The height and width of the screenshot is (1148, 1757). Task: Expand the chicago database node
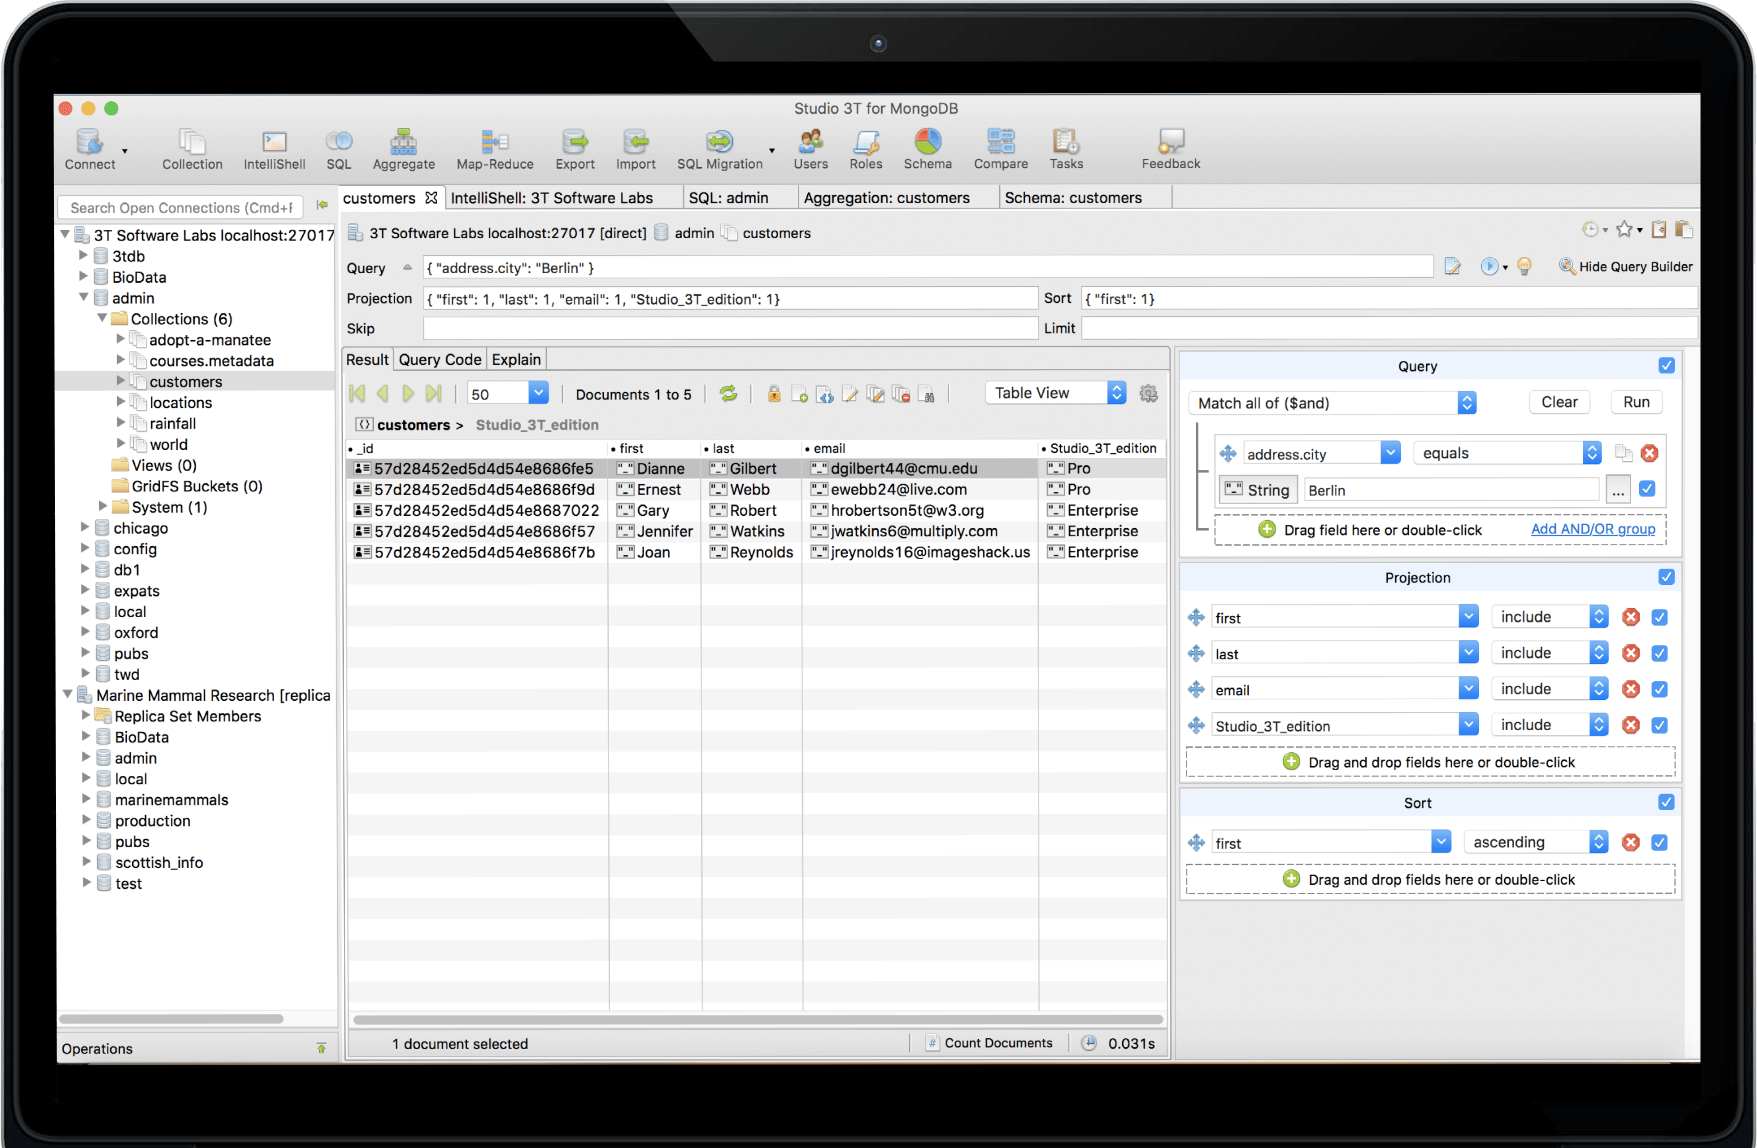tap(85, 527)
